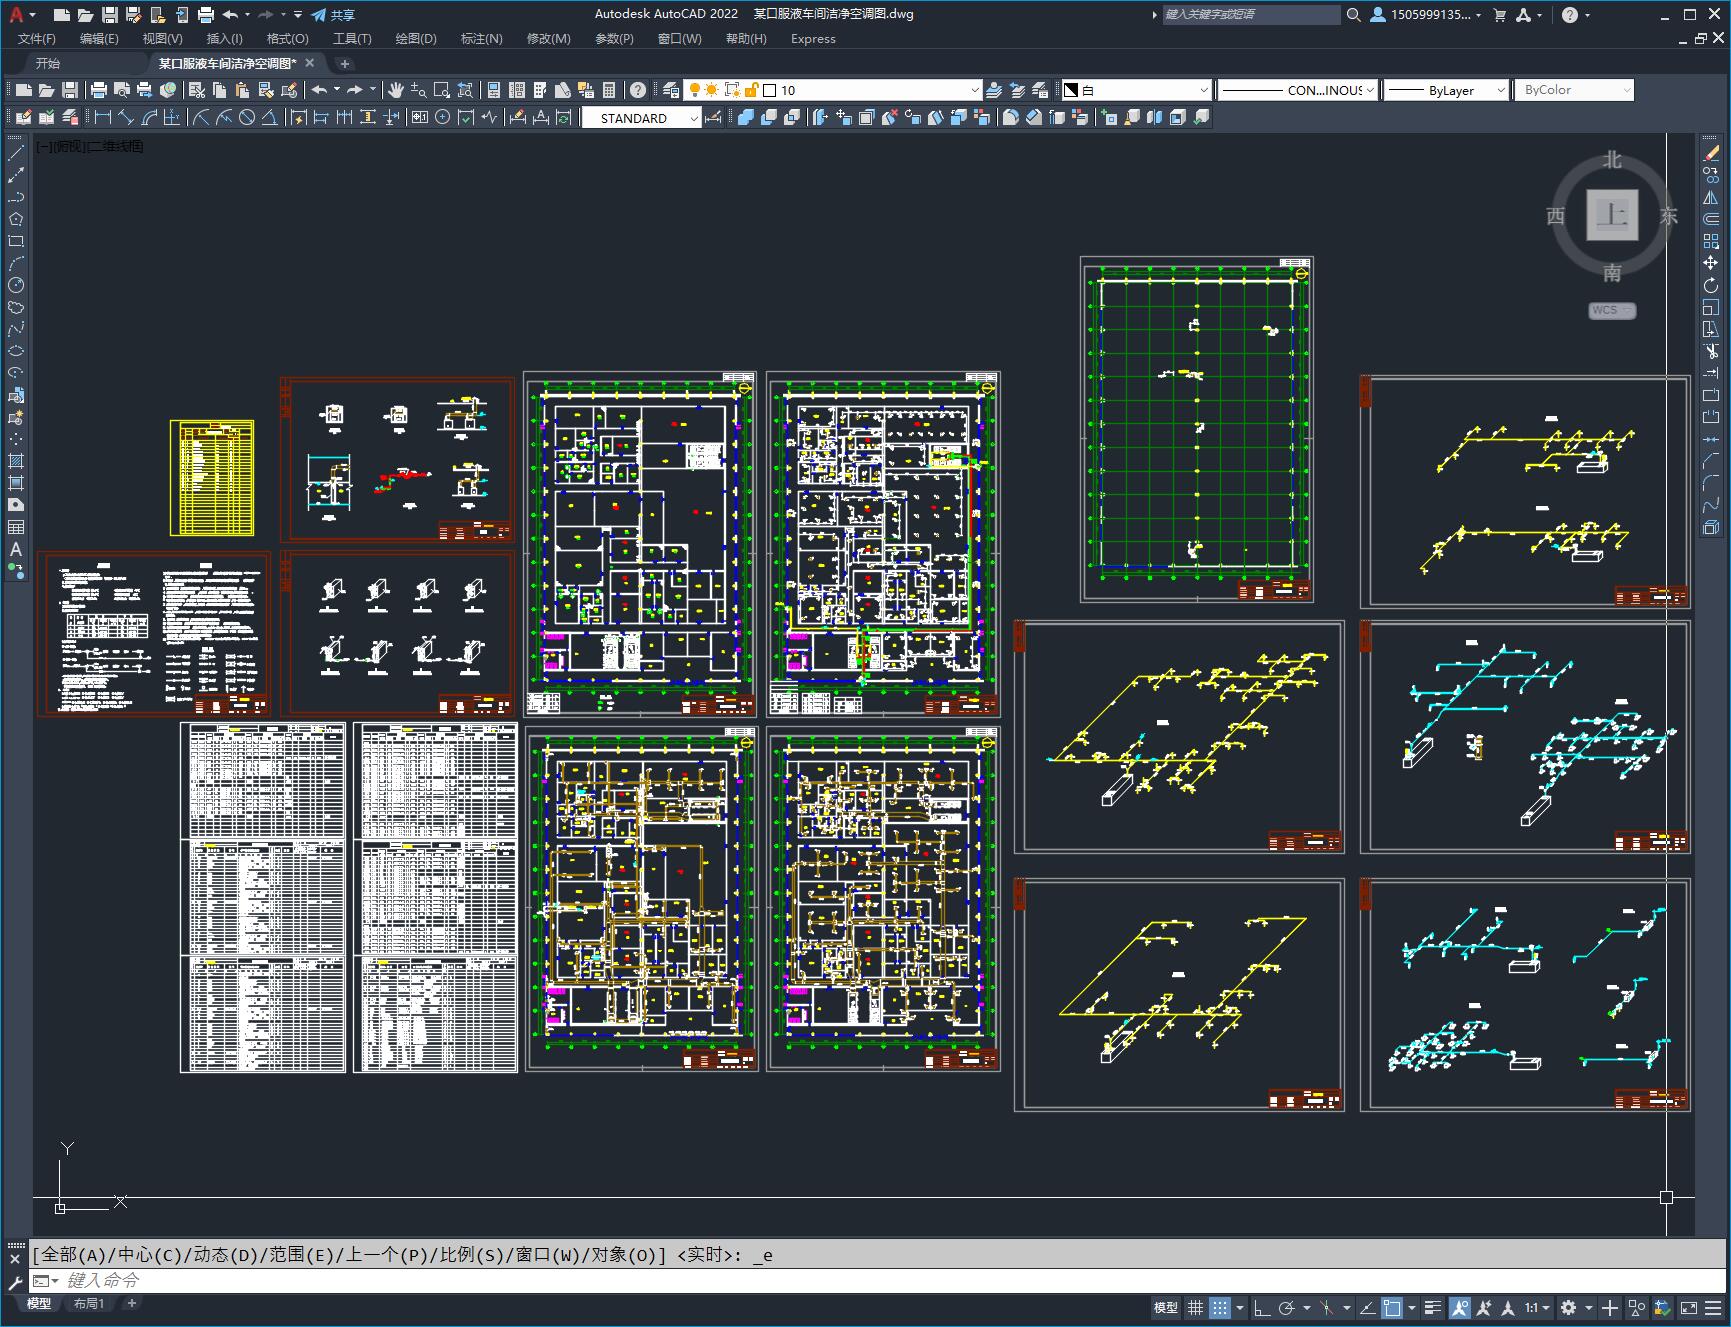Open the Layer Properties manager icon
This screenshot has height=1327, width=1731.
671,90
